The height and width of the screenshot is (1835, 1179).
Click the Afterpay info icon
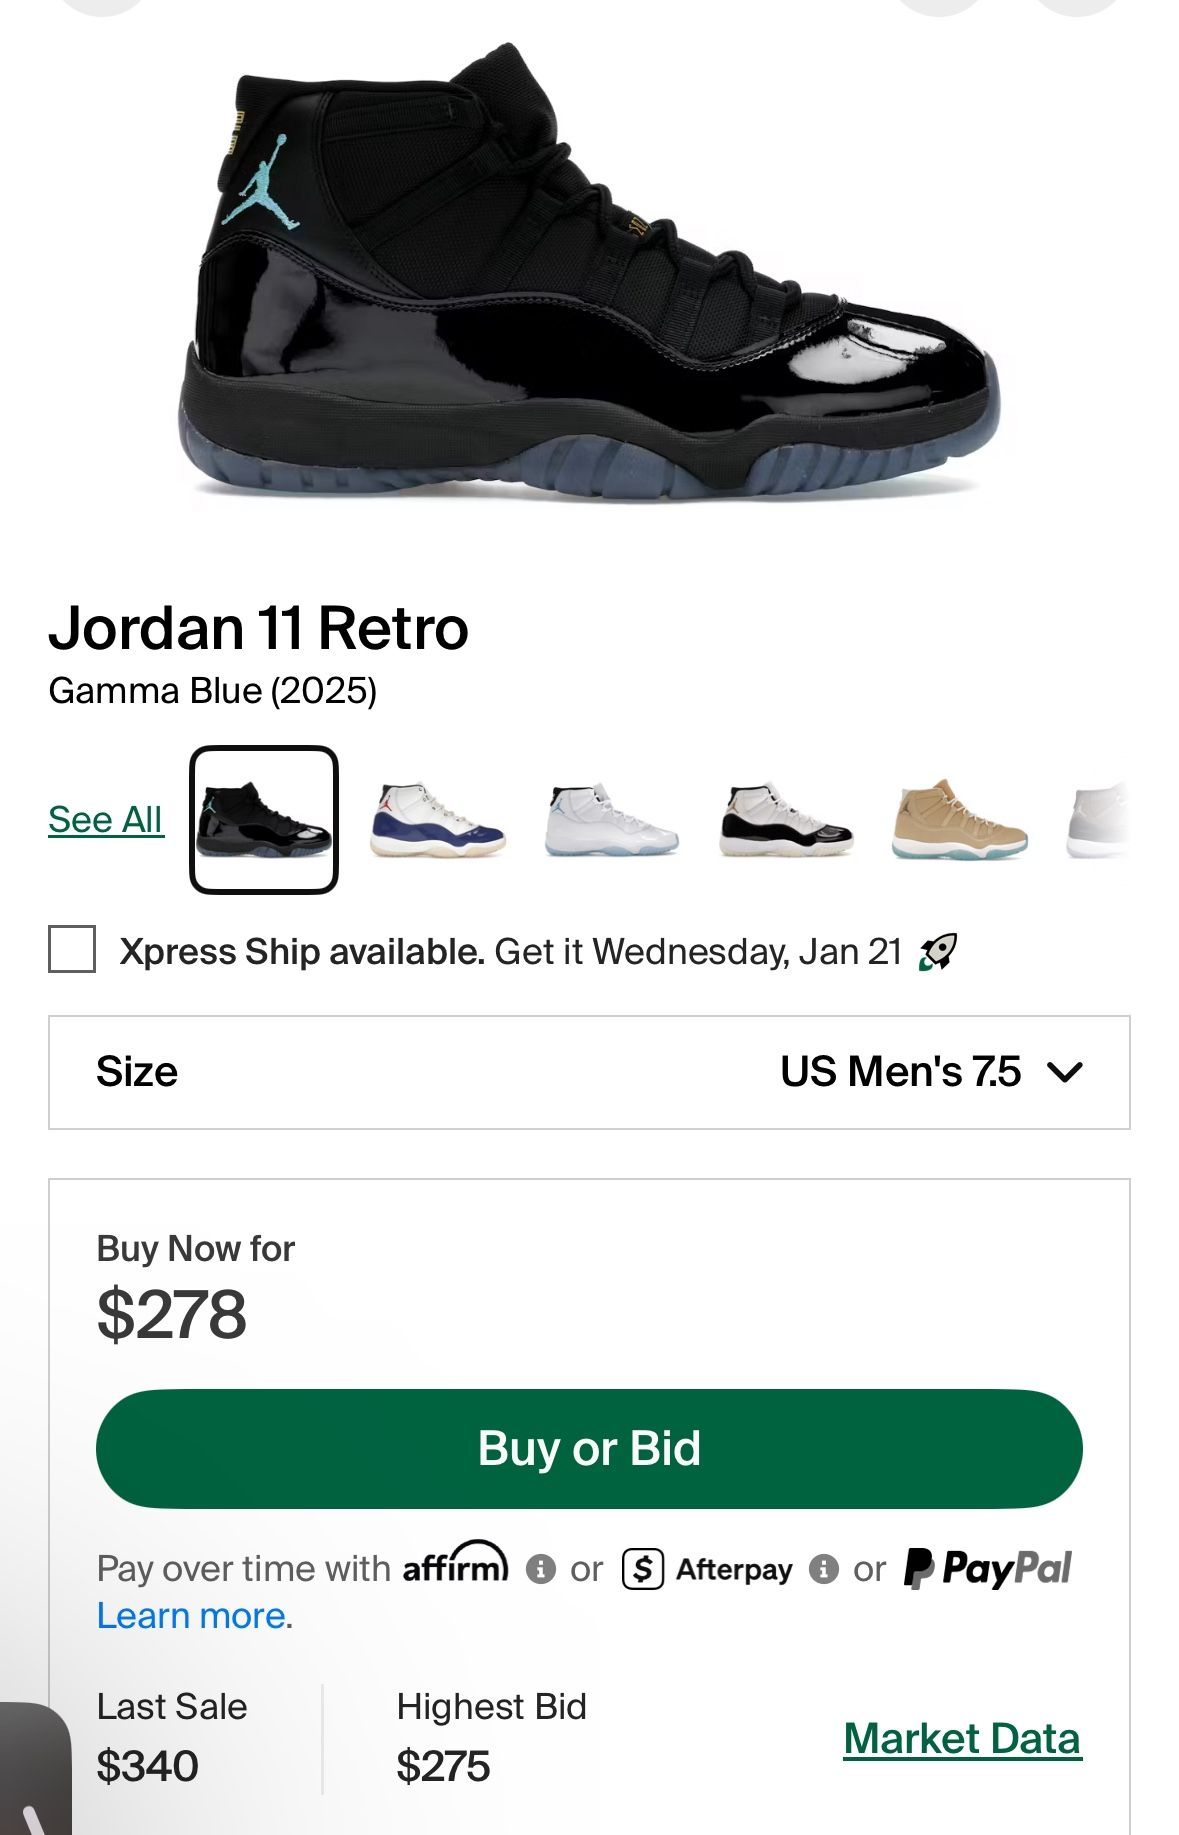823,1569
